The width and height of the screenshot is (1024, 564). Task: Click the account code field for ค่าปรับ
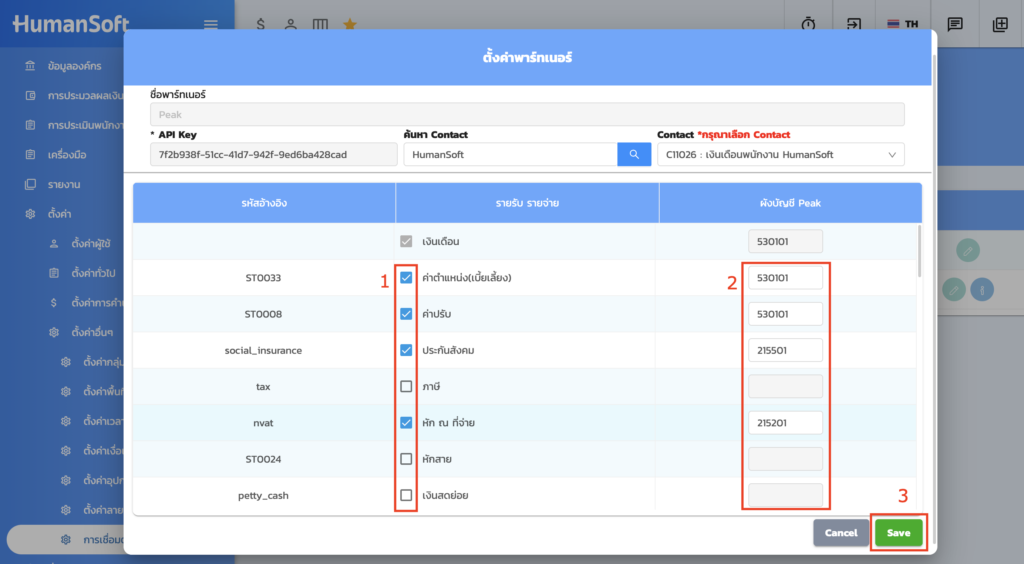coord(785,314)
